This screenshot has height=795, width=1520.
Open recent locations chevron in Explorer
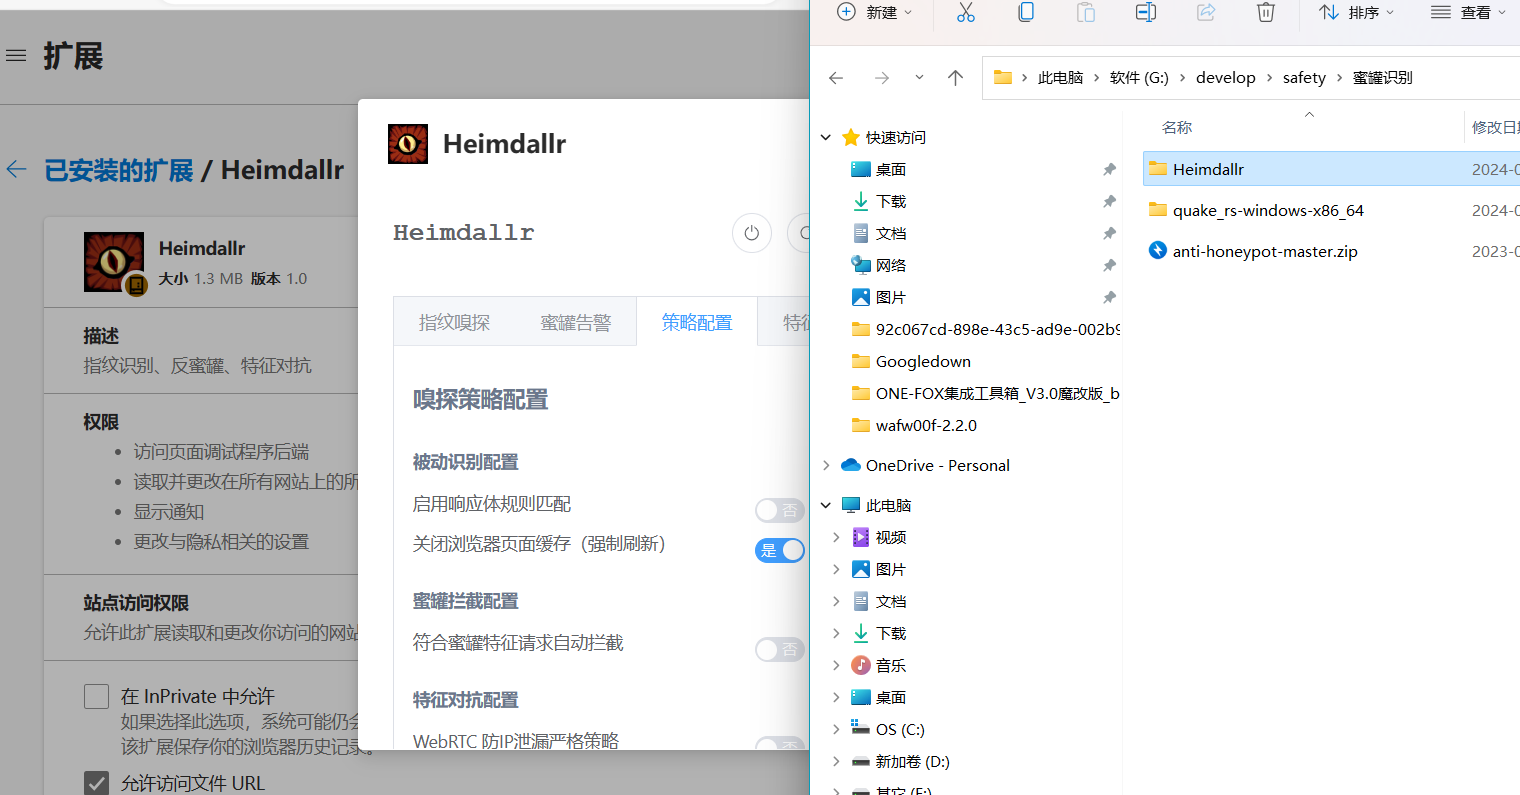tap(919, 77)
